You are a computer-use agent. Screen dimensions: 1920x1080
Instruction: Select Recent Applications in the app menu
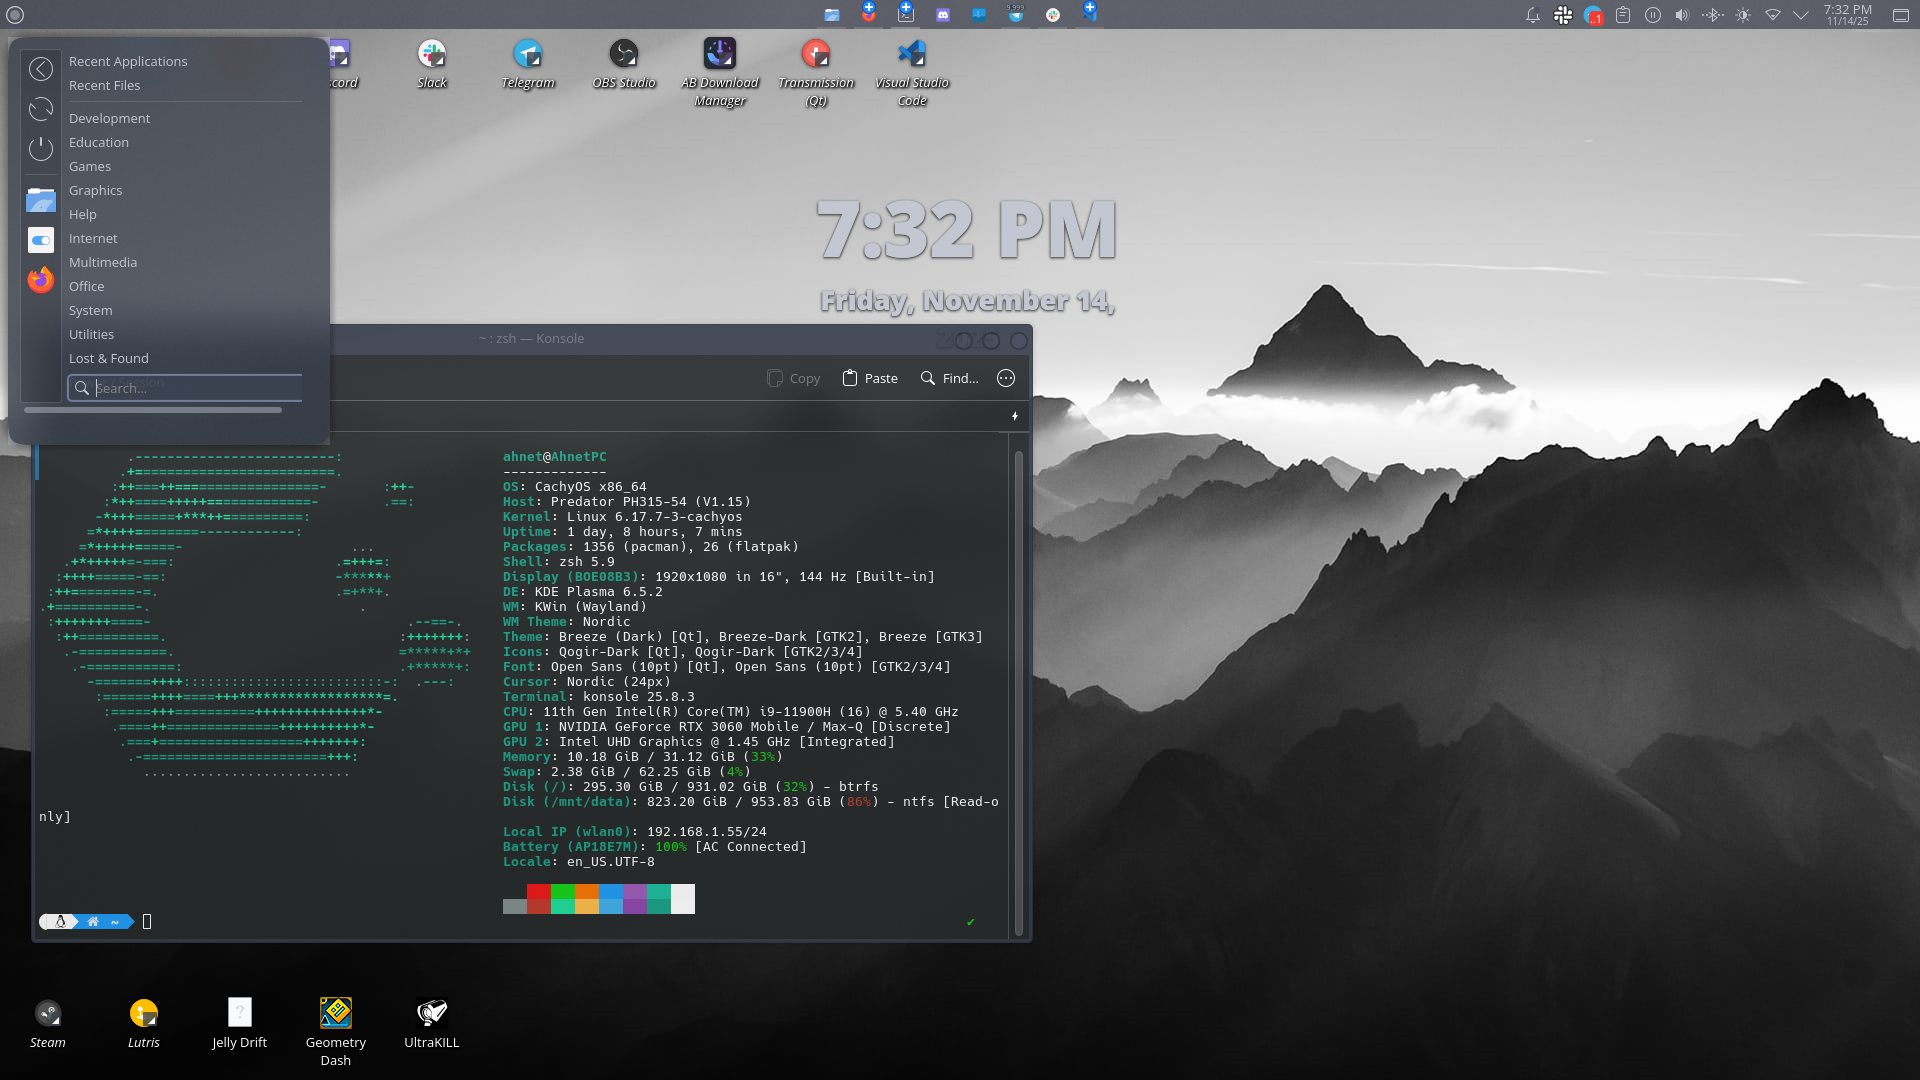[127, 61]
